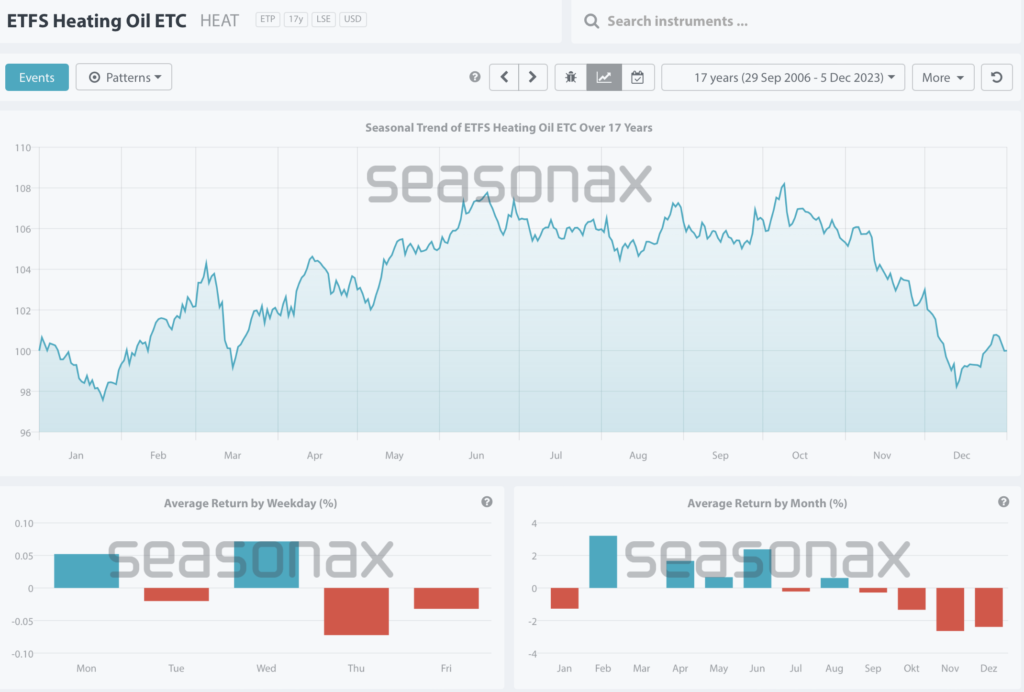Go to previous period with left arrow
Viewport: 1024px width, 692px height.
click(x=504, y=77)
